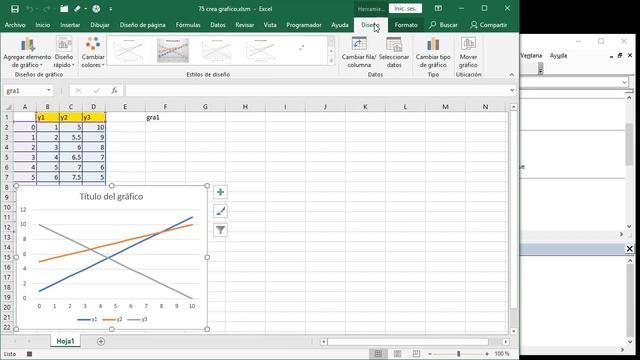
Task: Click the Compartir button
Action: (x=489, y=25)
